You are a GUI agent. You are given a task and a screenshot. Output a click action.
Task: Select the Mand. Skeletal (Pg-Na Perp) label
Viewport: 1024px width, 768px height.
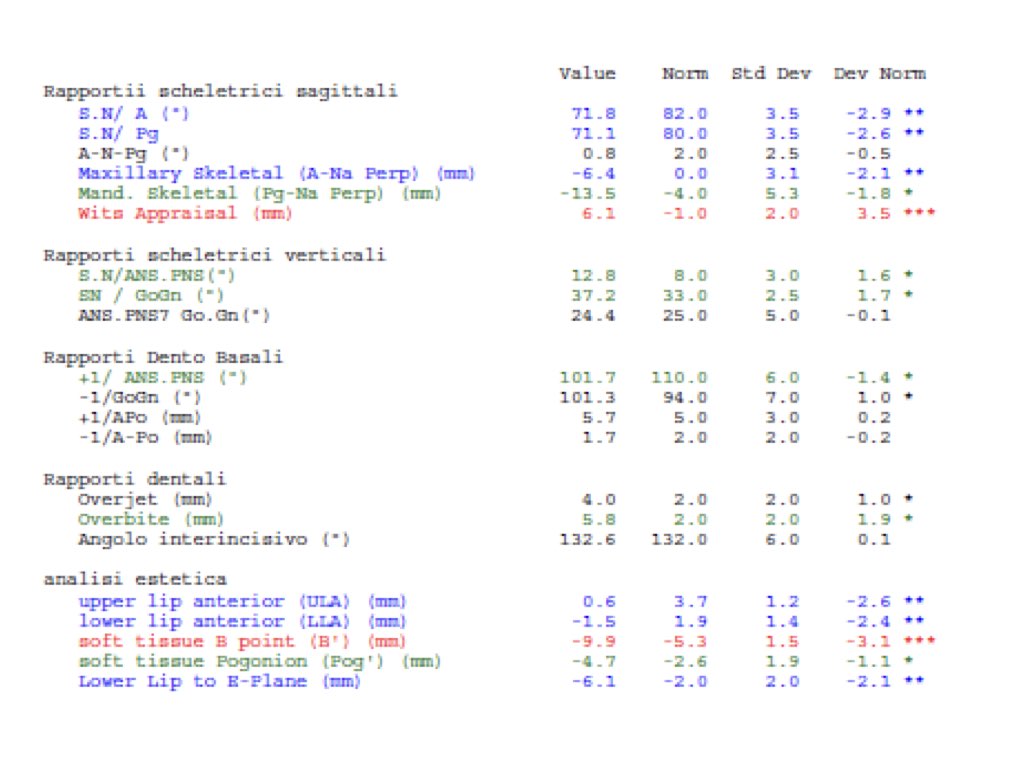pos(259,193)
